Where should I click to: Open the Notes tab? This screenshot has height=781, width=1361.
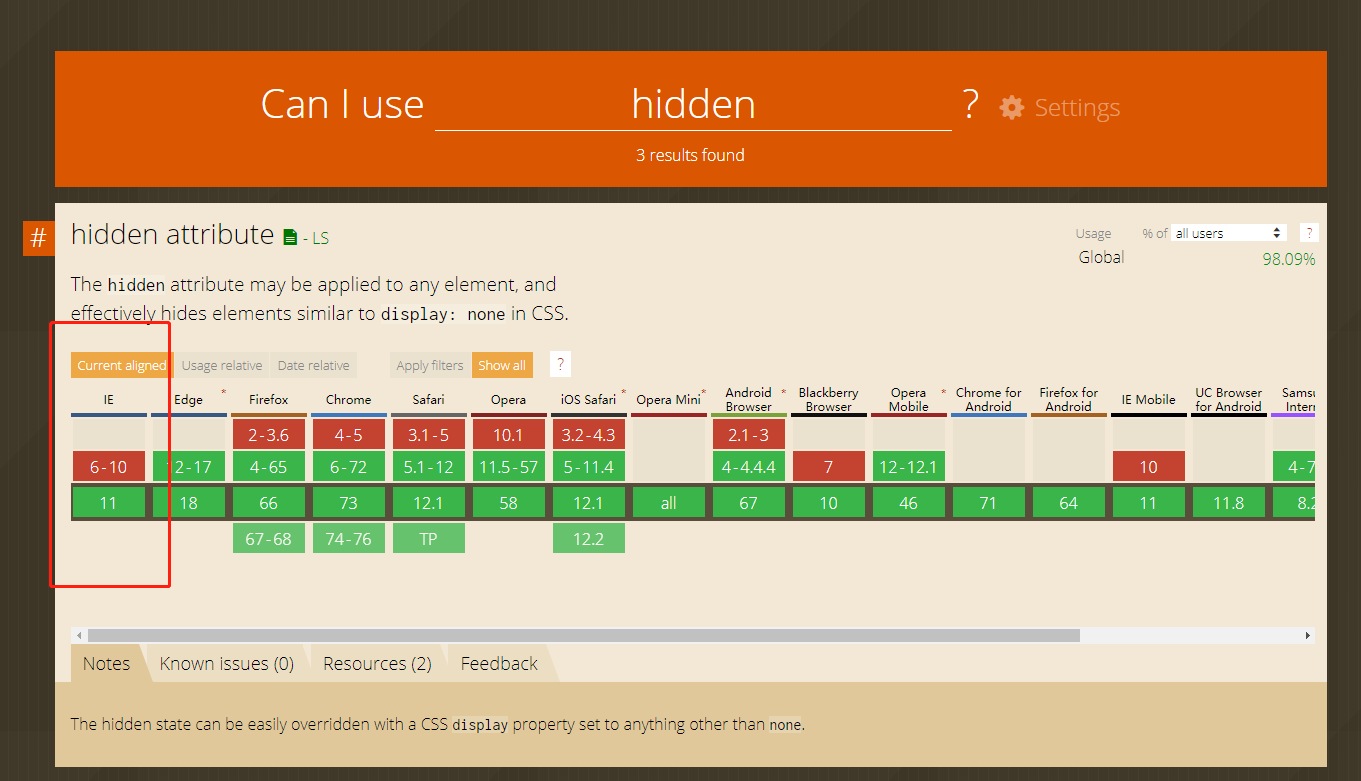pos(107,664)
